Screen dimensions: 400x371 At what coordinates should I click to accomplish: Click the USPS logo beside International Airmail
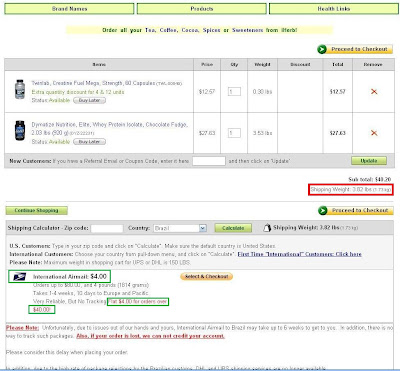click(x=20, y=277)
